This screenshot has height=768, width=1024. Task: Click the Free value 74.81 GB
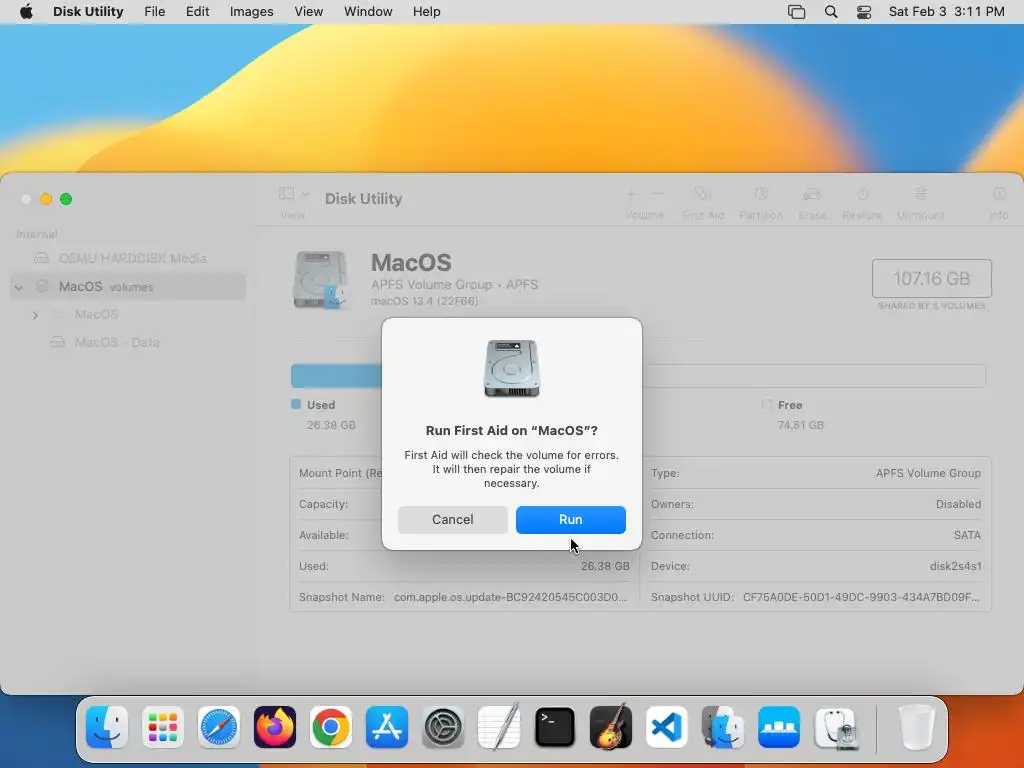coord(801,424)
